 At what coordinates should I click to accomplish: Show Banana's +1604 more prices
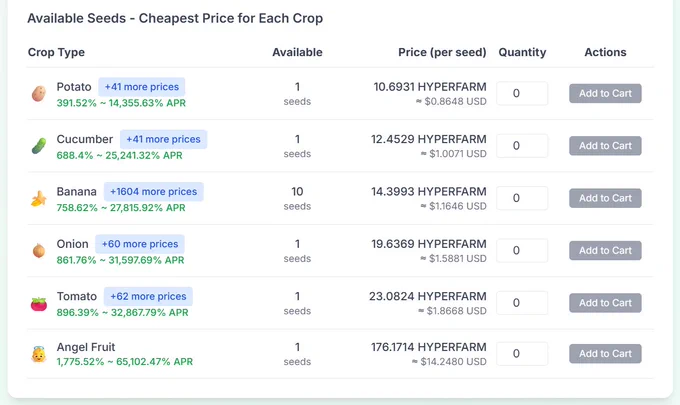(x=154, y=192)
